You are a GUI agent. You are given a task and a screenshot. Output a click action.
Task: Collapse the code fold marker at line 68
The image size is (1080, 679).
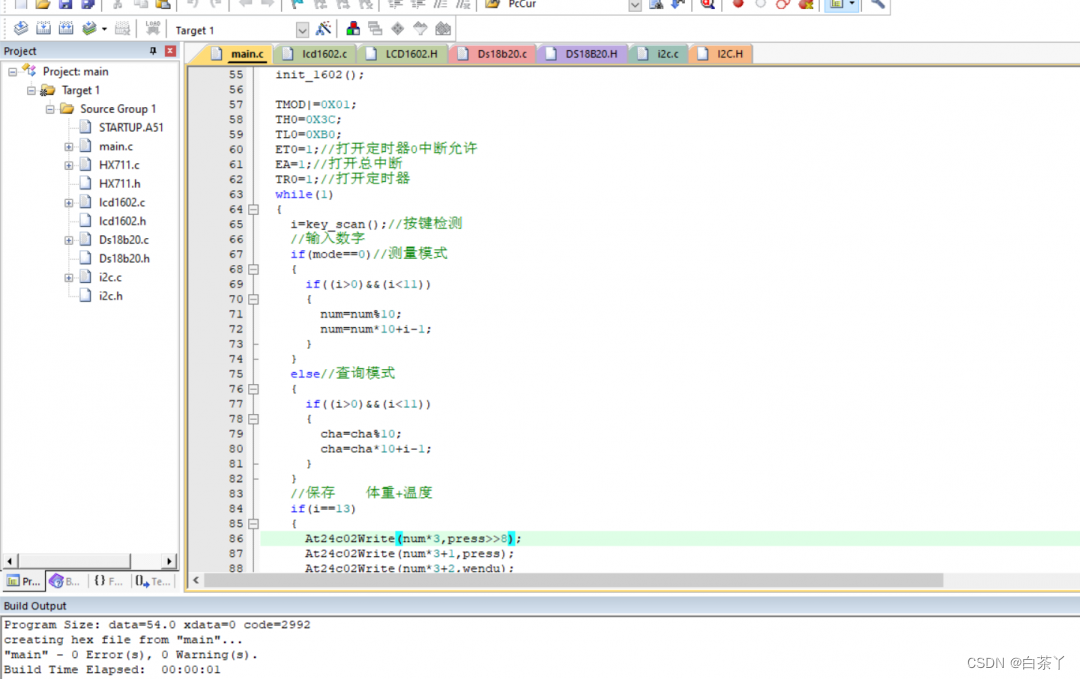(x=253, y=269)
